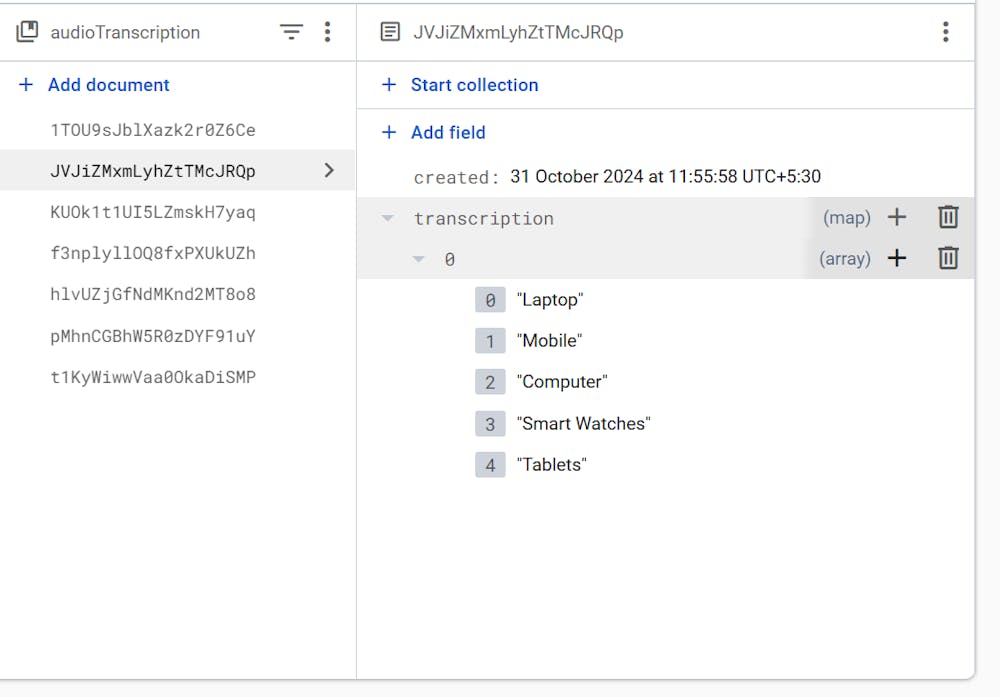
Task: Select document t1KyWiwwVaa0OkaDiSMP
Action: (153, 377)
